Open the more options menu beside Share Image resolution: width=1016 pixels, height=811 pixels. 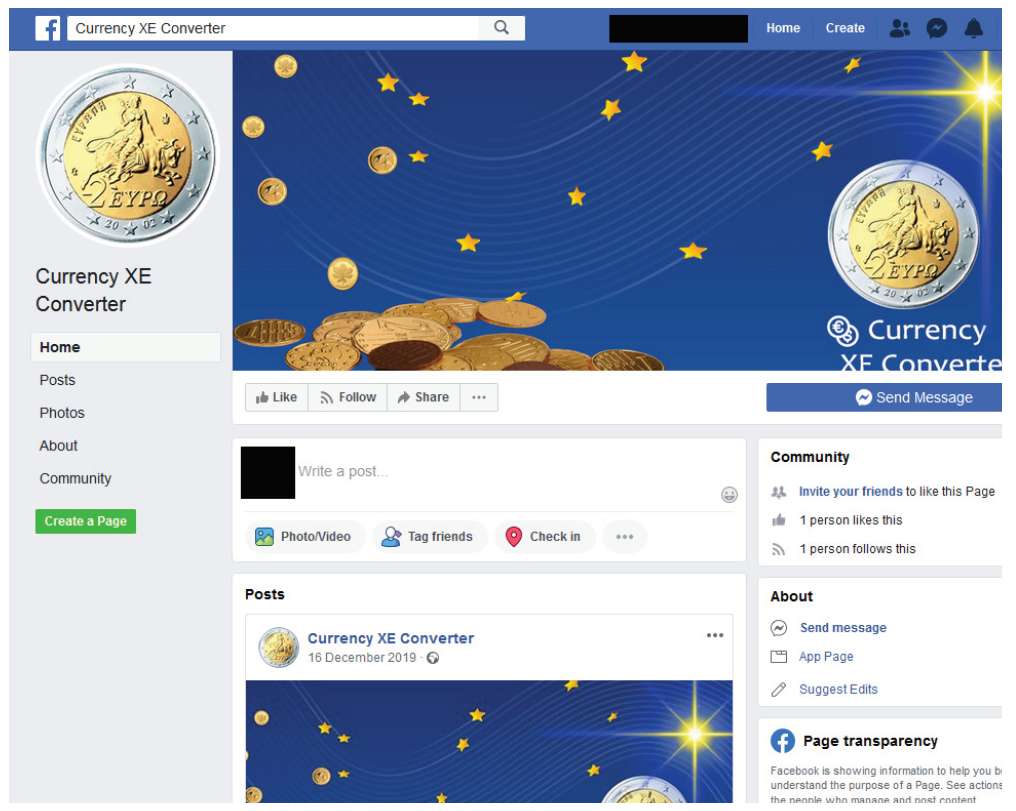tap(479, 397)
